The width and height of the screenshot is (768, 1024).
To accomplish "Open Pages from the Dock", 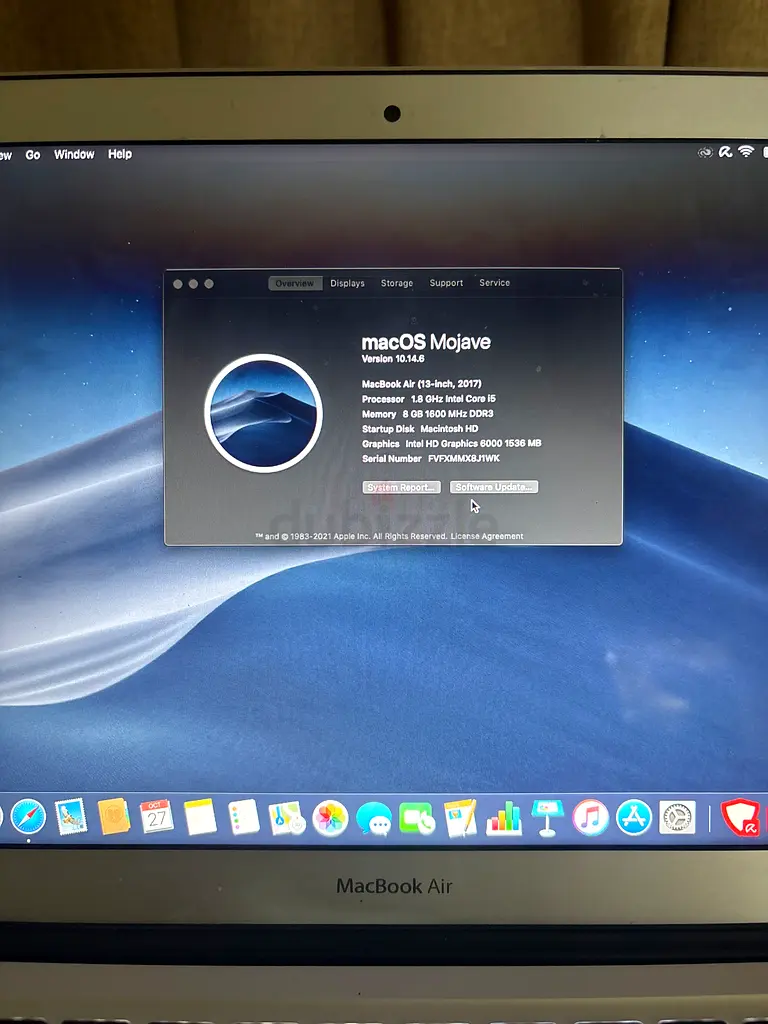I will [x=460, y=818].
